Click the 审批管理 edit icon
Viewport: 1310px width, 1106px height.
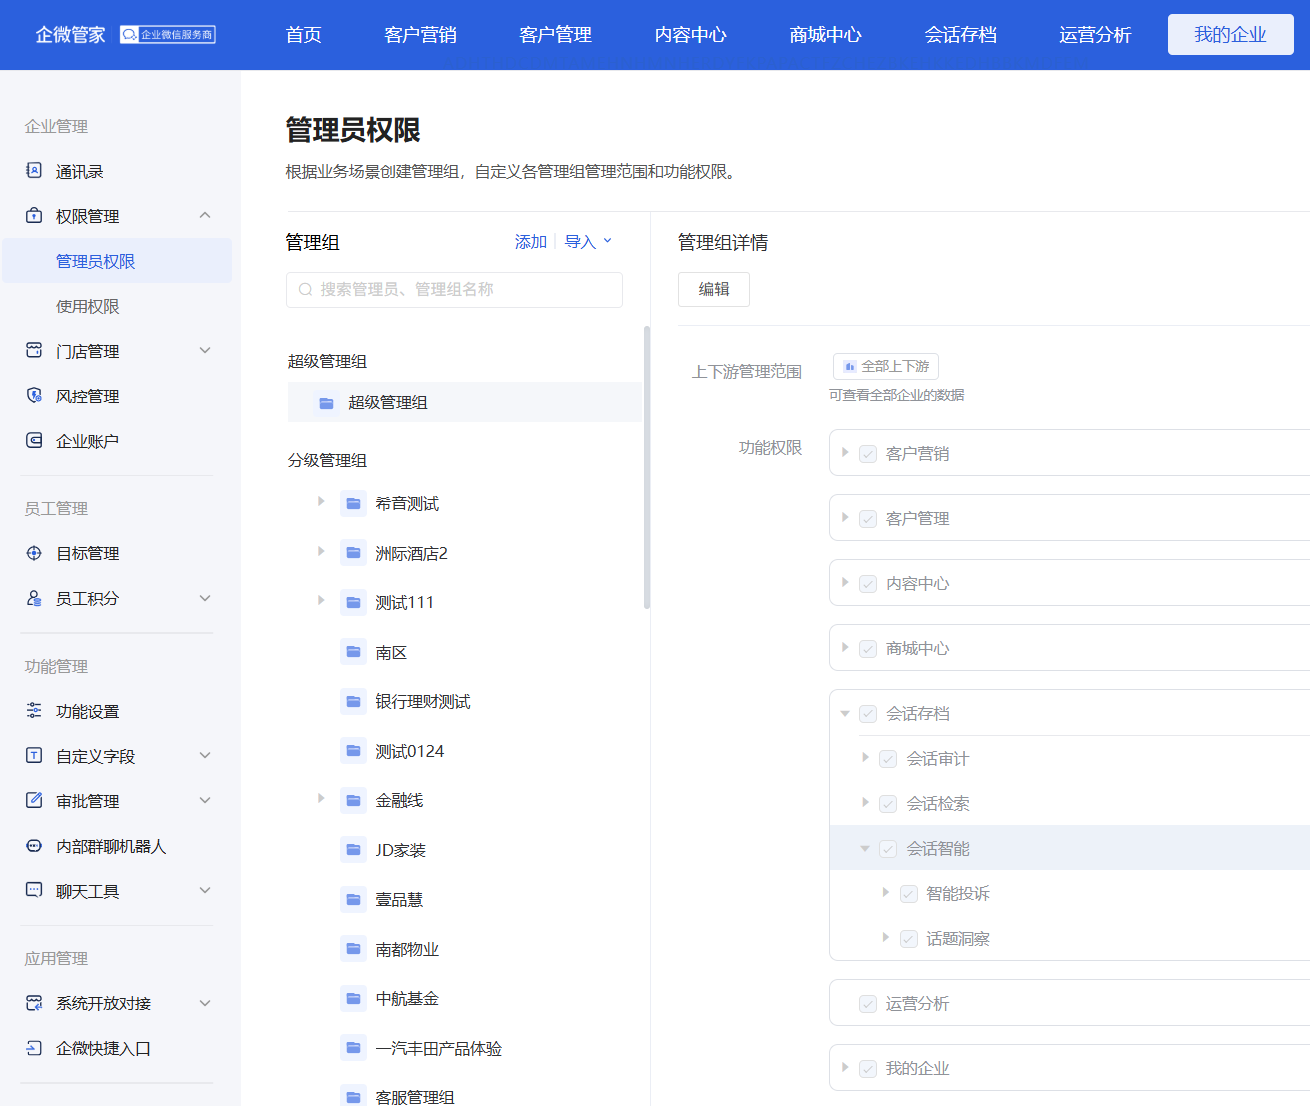point(34,800)
